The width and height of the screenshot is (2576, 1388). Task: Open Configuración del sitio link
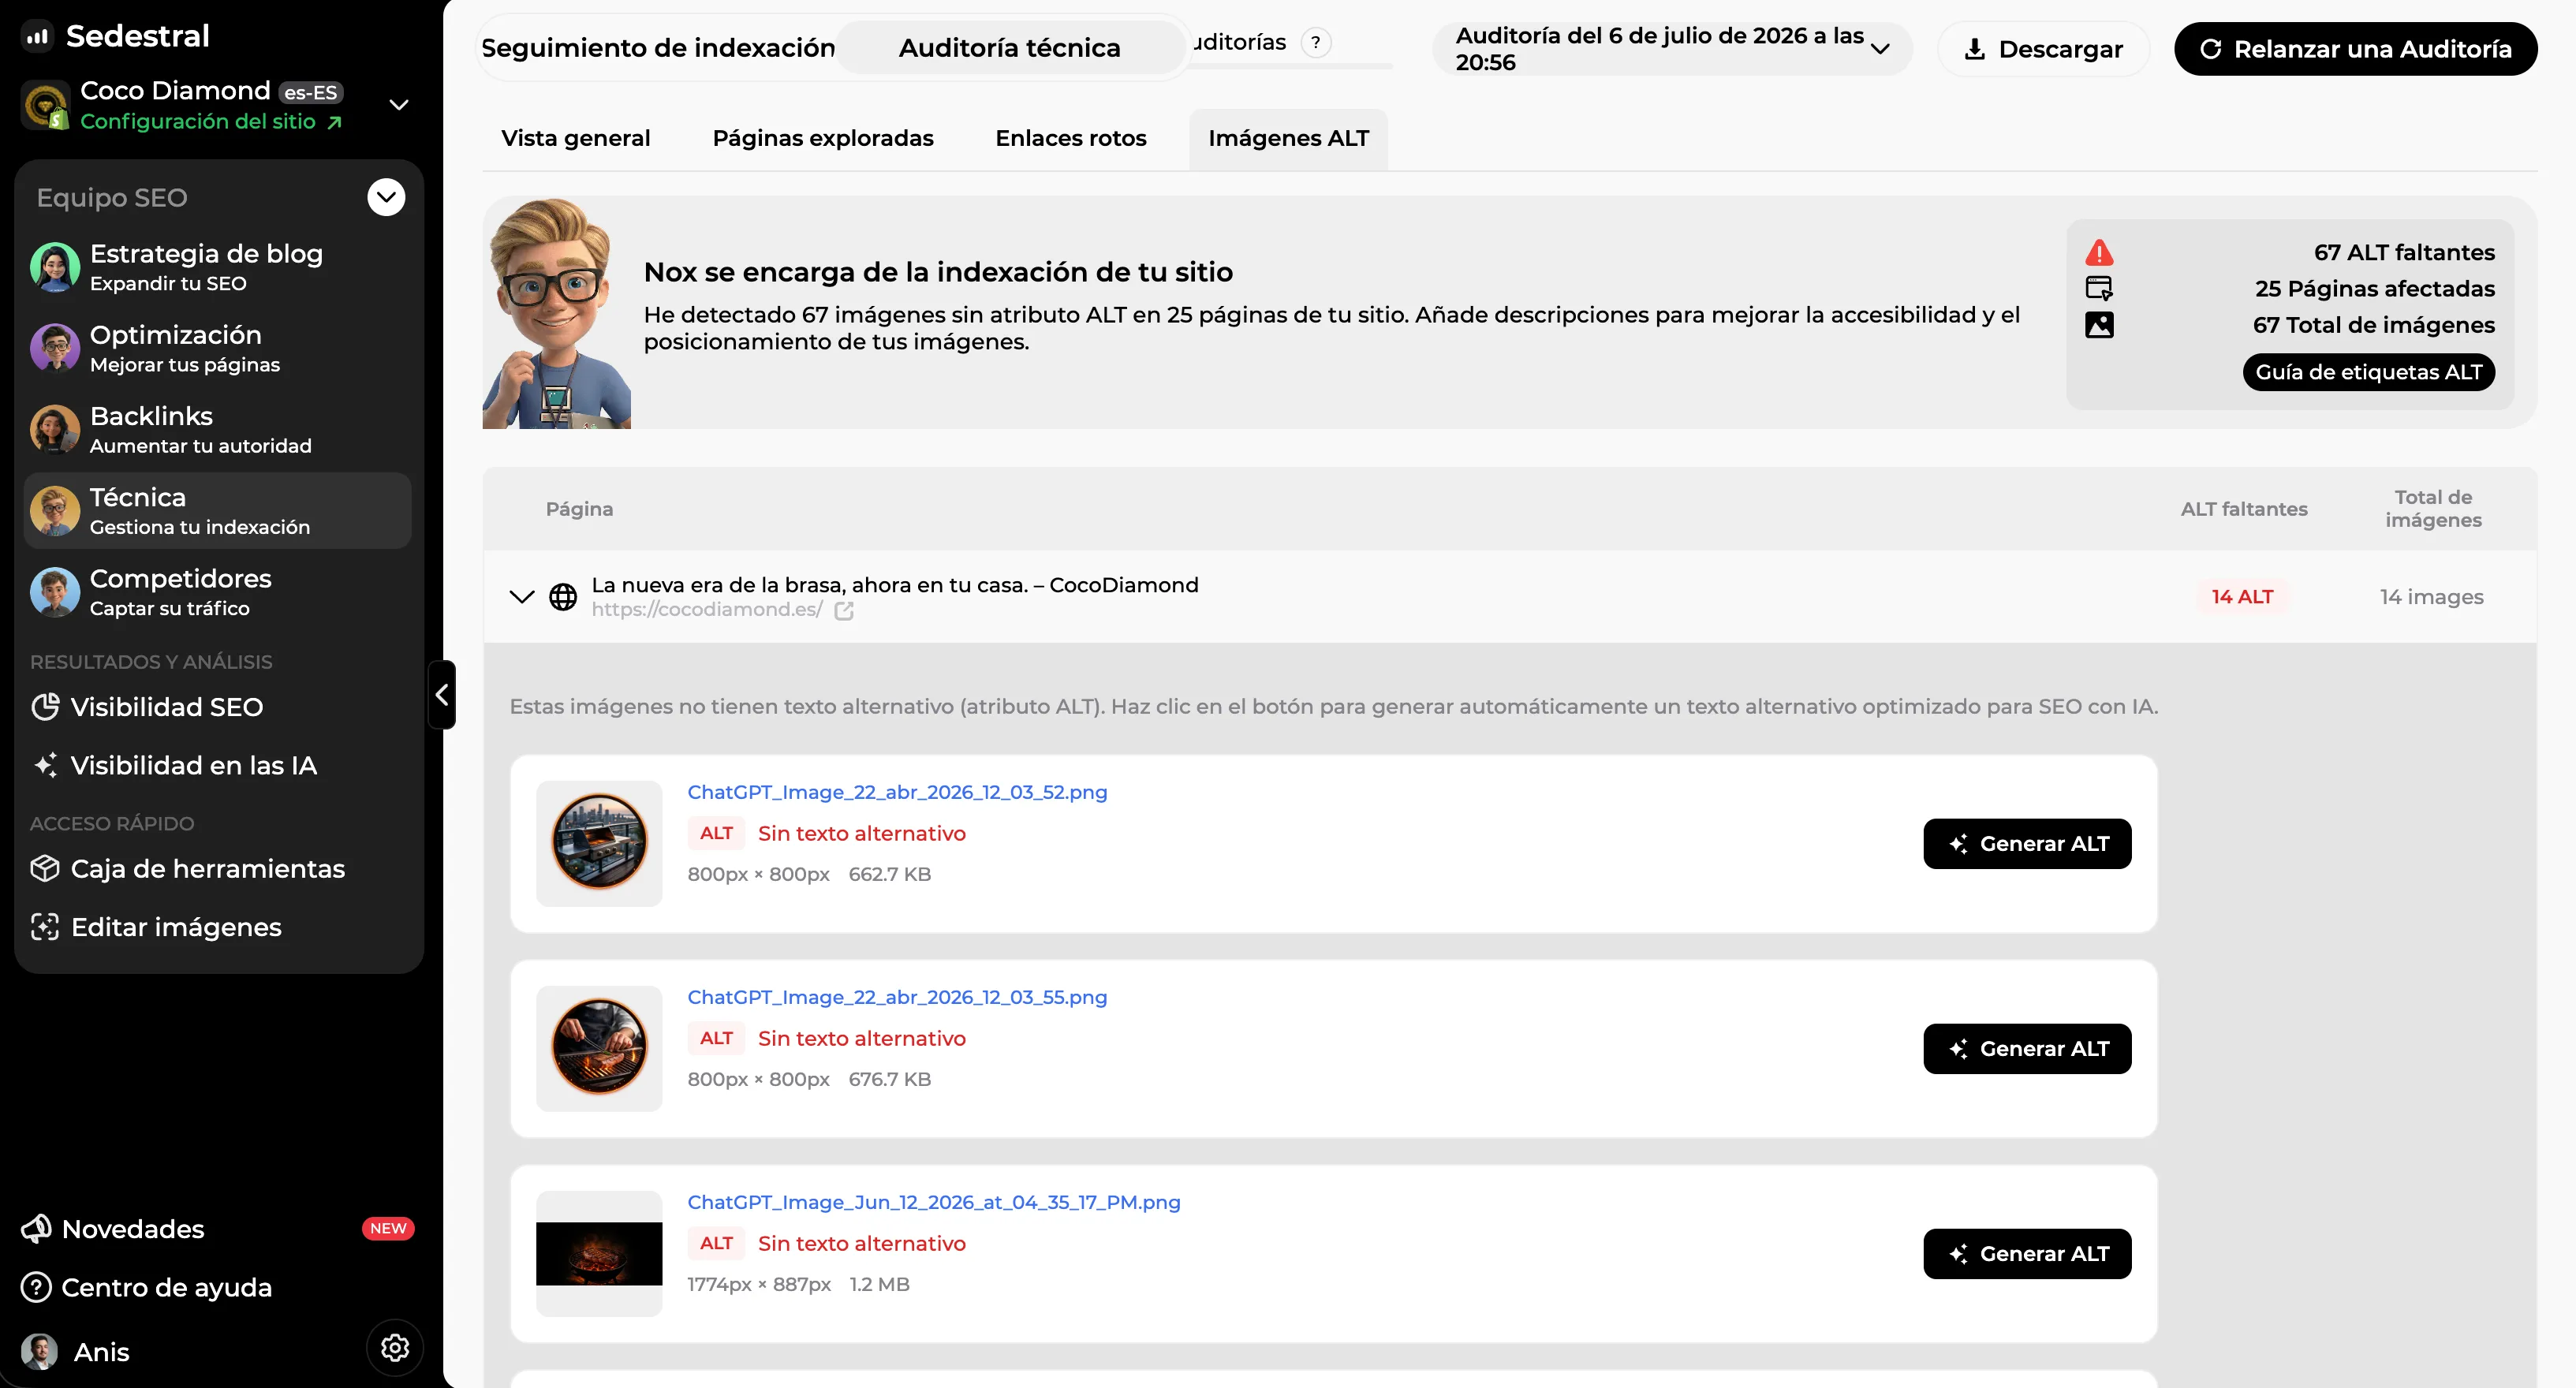[211, 122]
